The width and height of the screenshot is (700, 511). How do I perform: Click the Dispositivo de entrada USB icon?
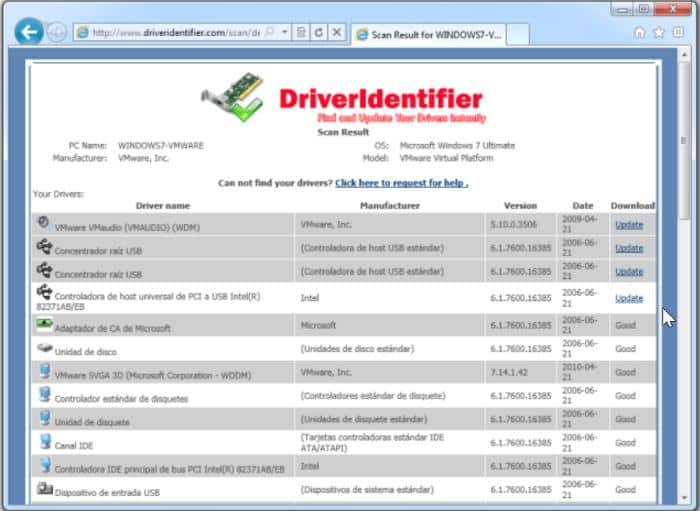point(44,488)
